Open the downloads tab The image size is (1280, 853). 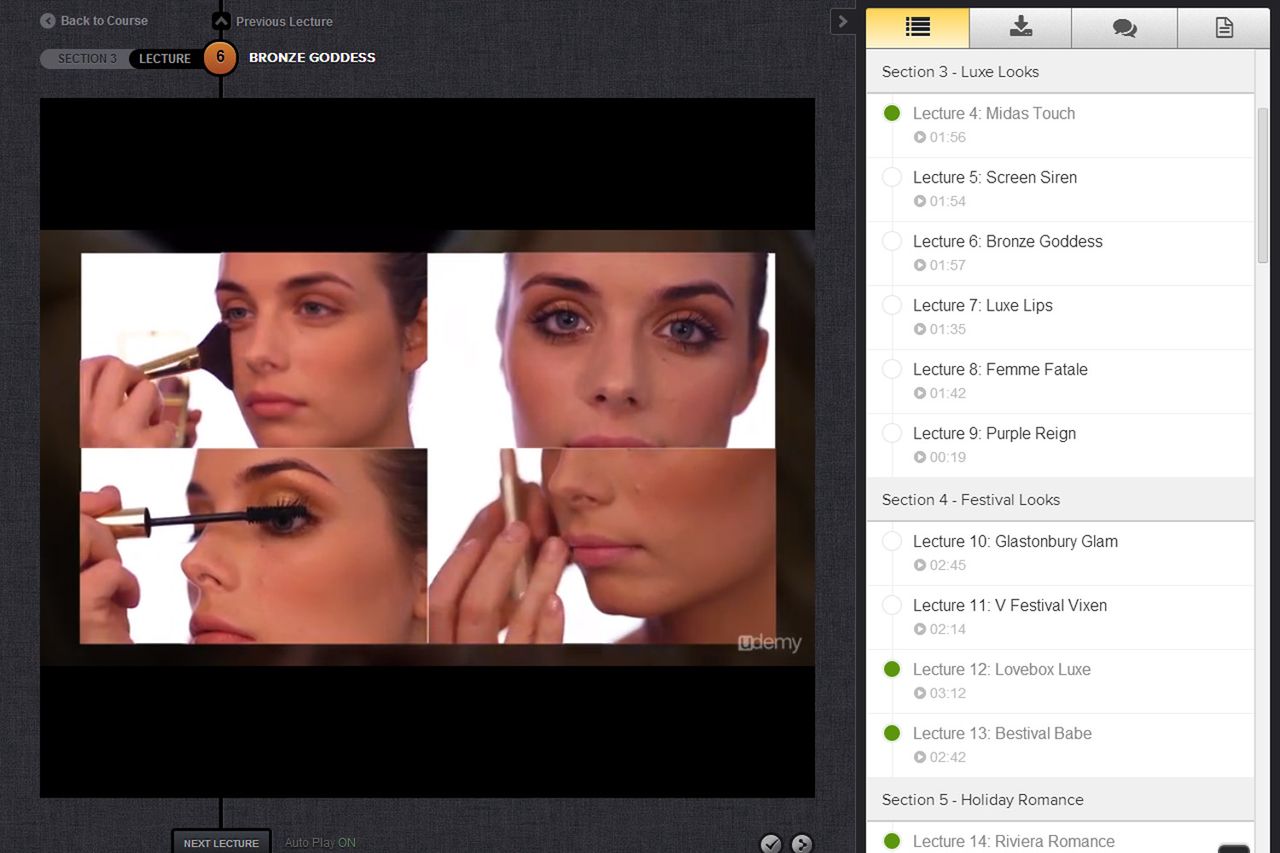(x=1020, y=28)
